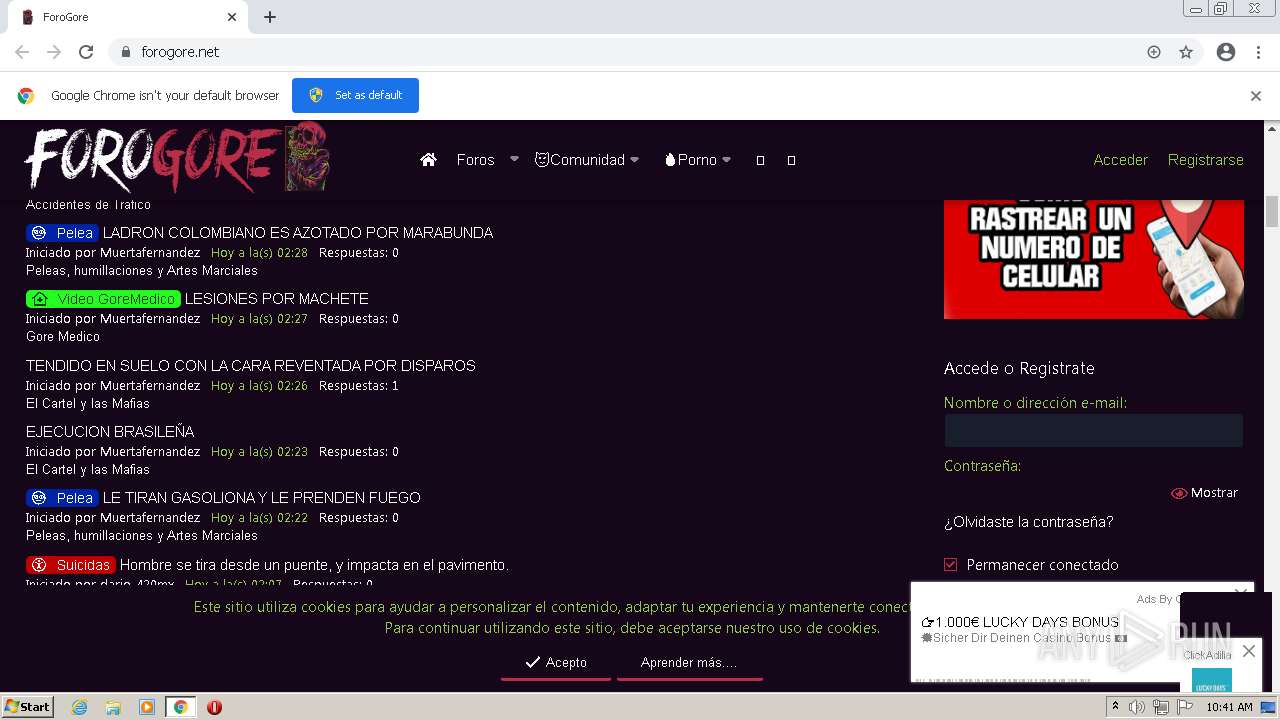The image size is (1280, 720).
Task: Click the Acceder link
Action: click(1120, 160)
